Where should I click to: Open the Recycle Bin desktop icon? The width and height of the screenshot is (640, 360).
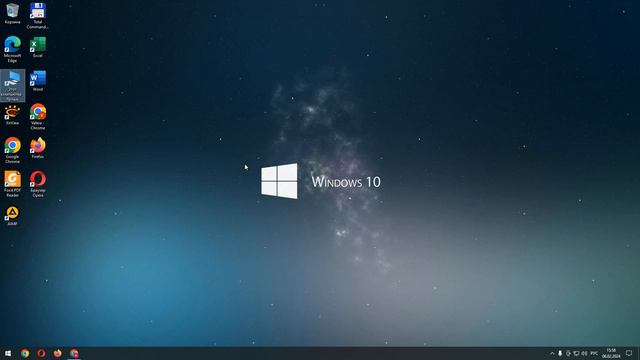click(x=13, y=13)
